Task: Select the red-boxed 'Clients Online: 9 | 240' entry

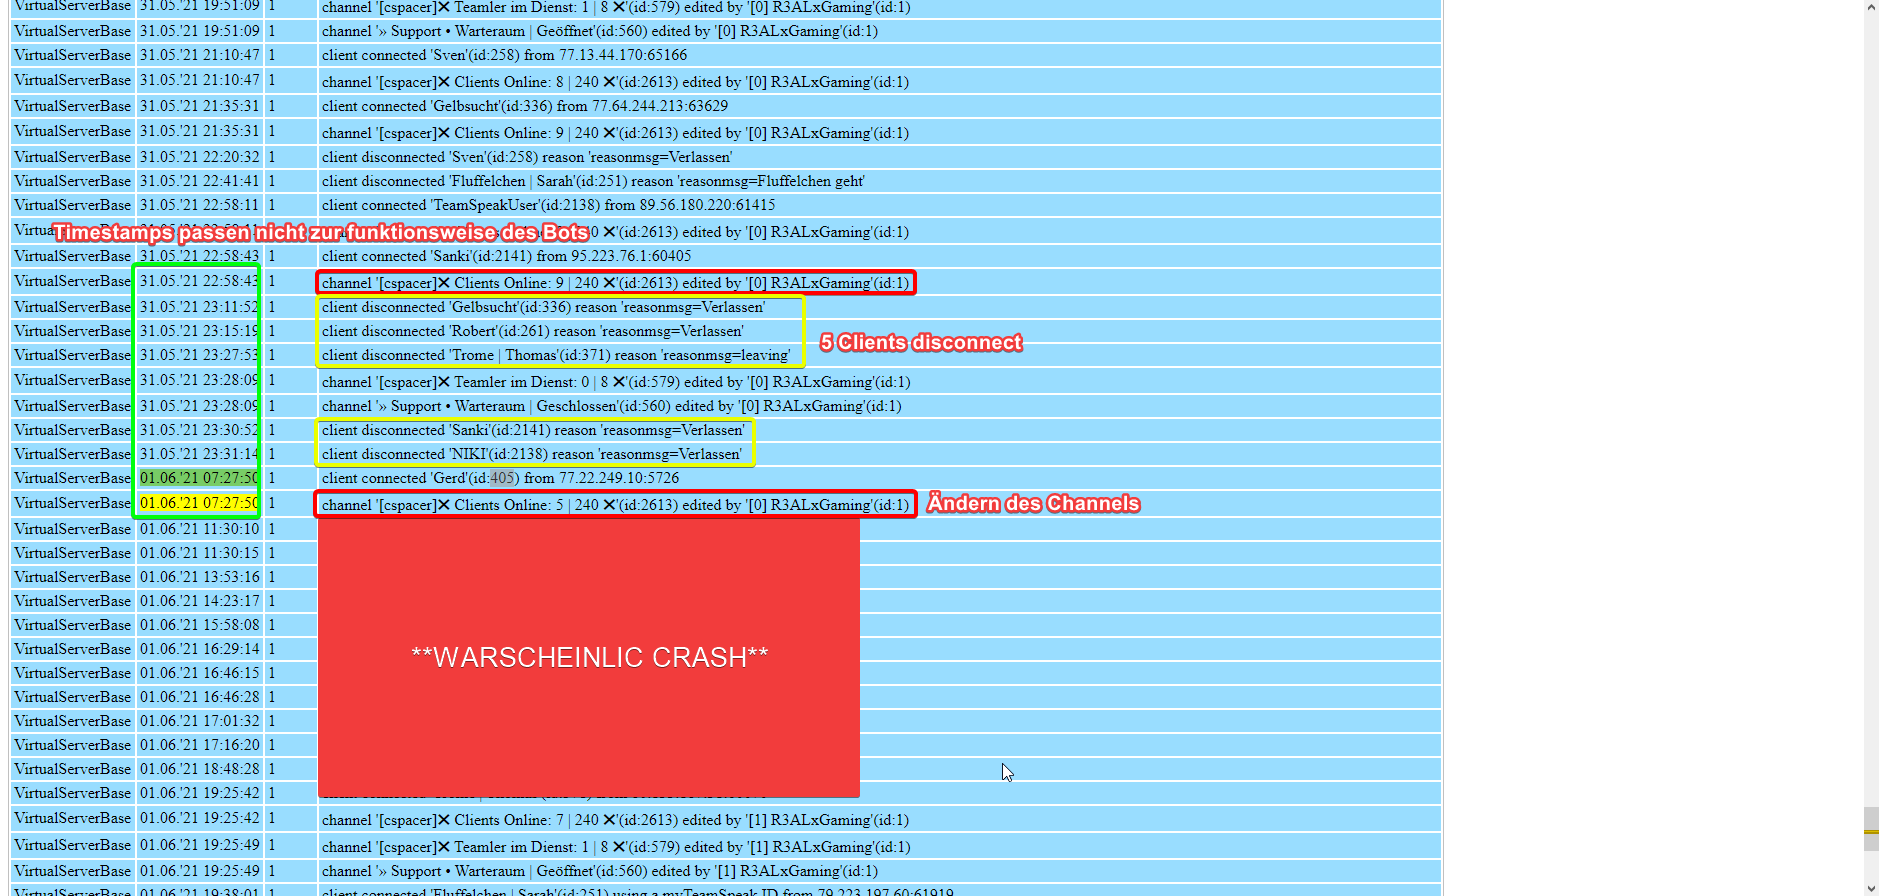Action: (x=615, y=283)
